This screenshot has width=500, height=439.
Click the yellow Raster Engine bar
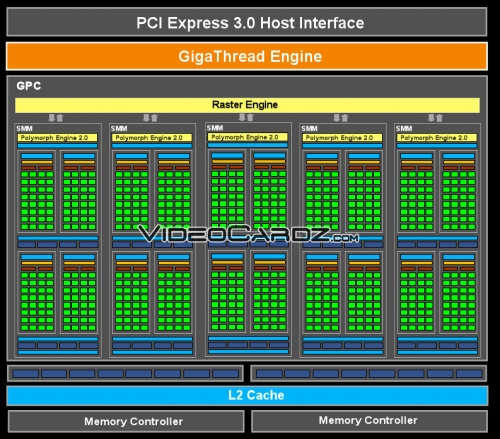(247, 105)
